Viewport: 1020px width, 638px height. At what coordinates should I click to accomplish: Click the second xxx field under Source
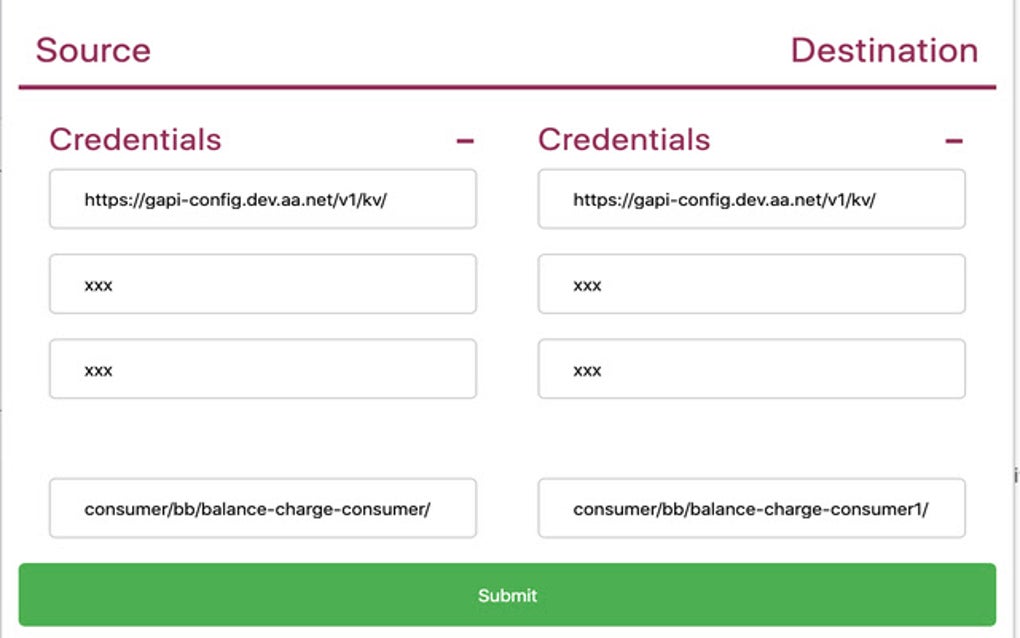pyautogui.click(x=263, y=369)
